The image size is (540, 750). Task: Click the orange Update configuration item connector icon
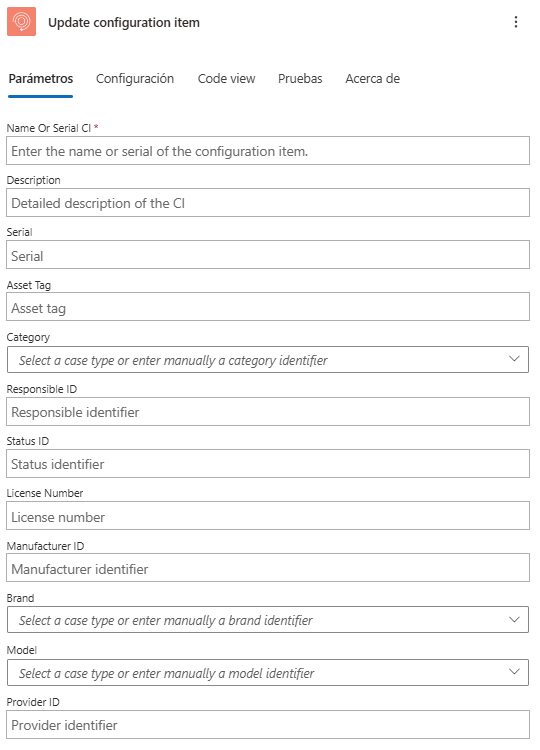[22, 22]
